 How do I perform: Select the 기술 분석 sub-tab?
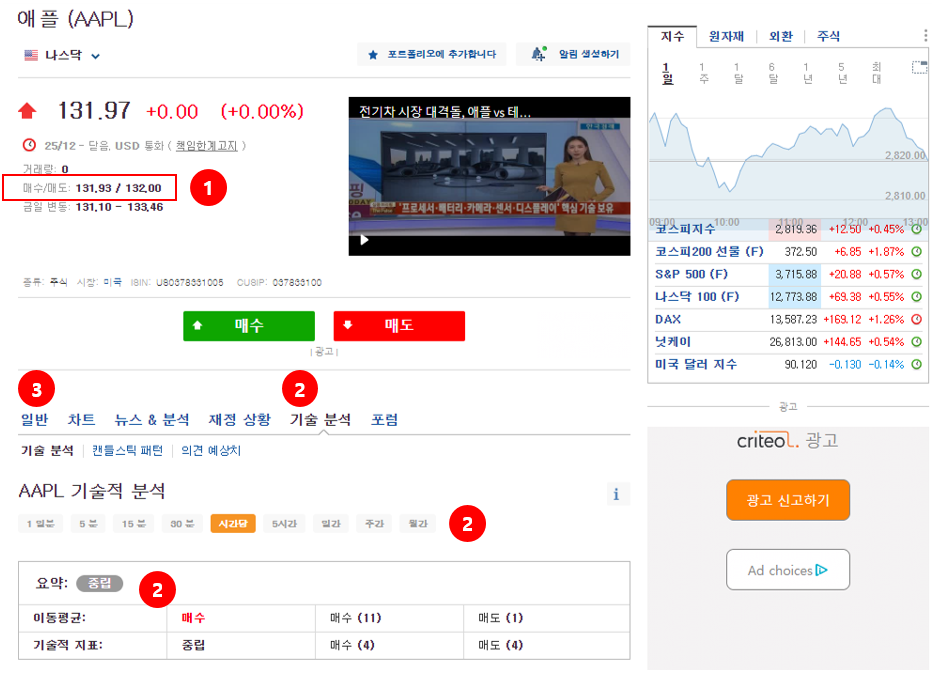[47, 450]
